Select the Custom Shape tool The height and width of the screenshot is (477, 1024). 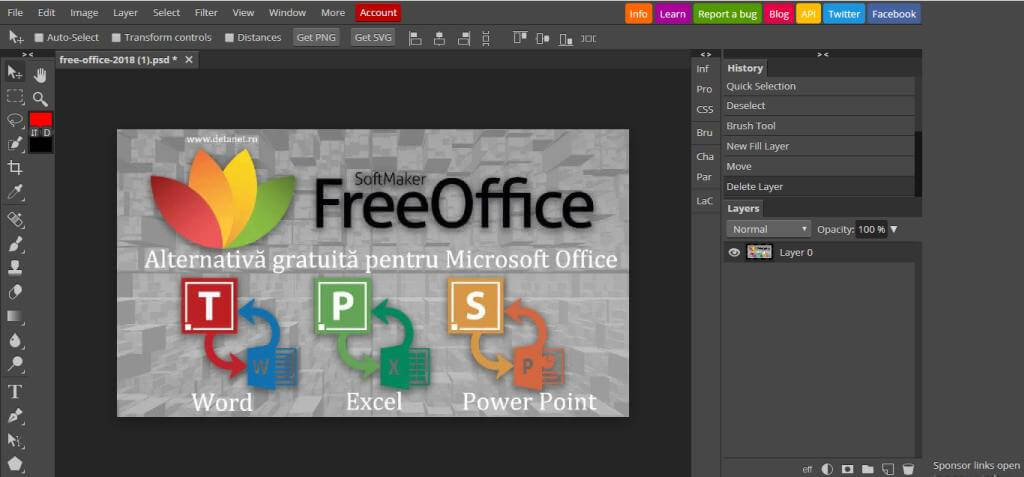click(x=14, y=465)
